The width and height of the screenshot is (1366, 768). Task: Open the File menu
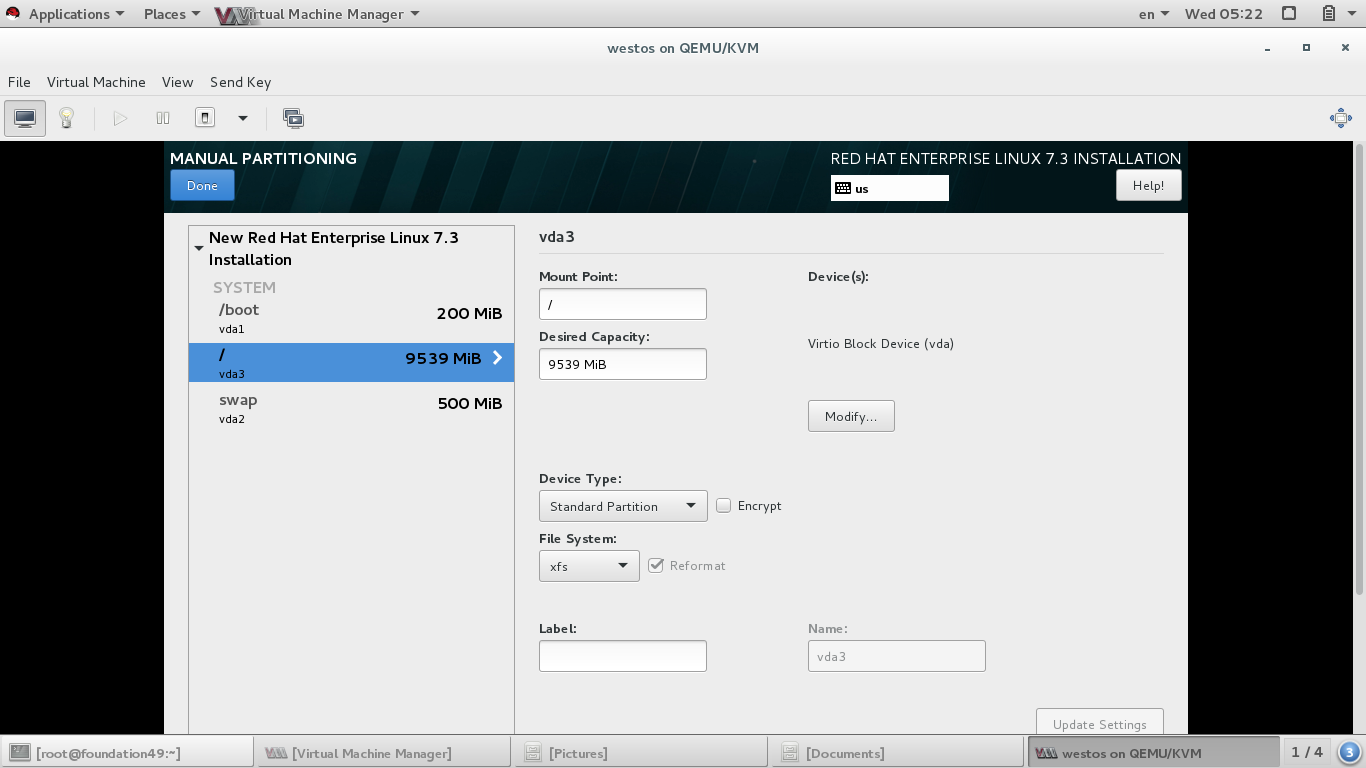pos(19,82)
